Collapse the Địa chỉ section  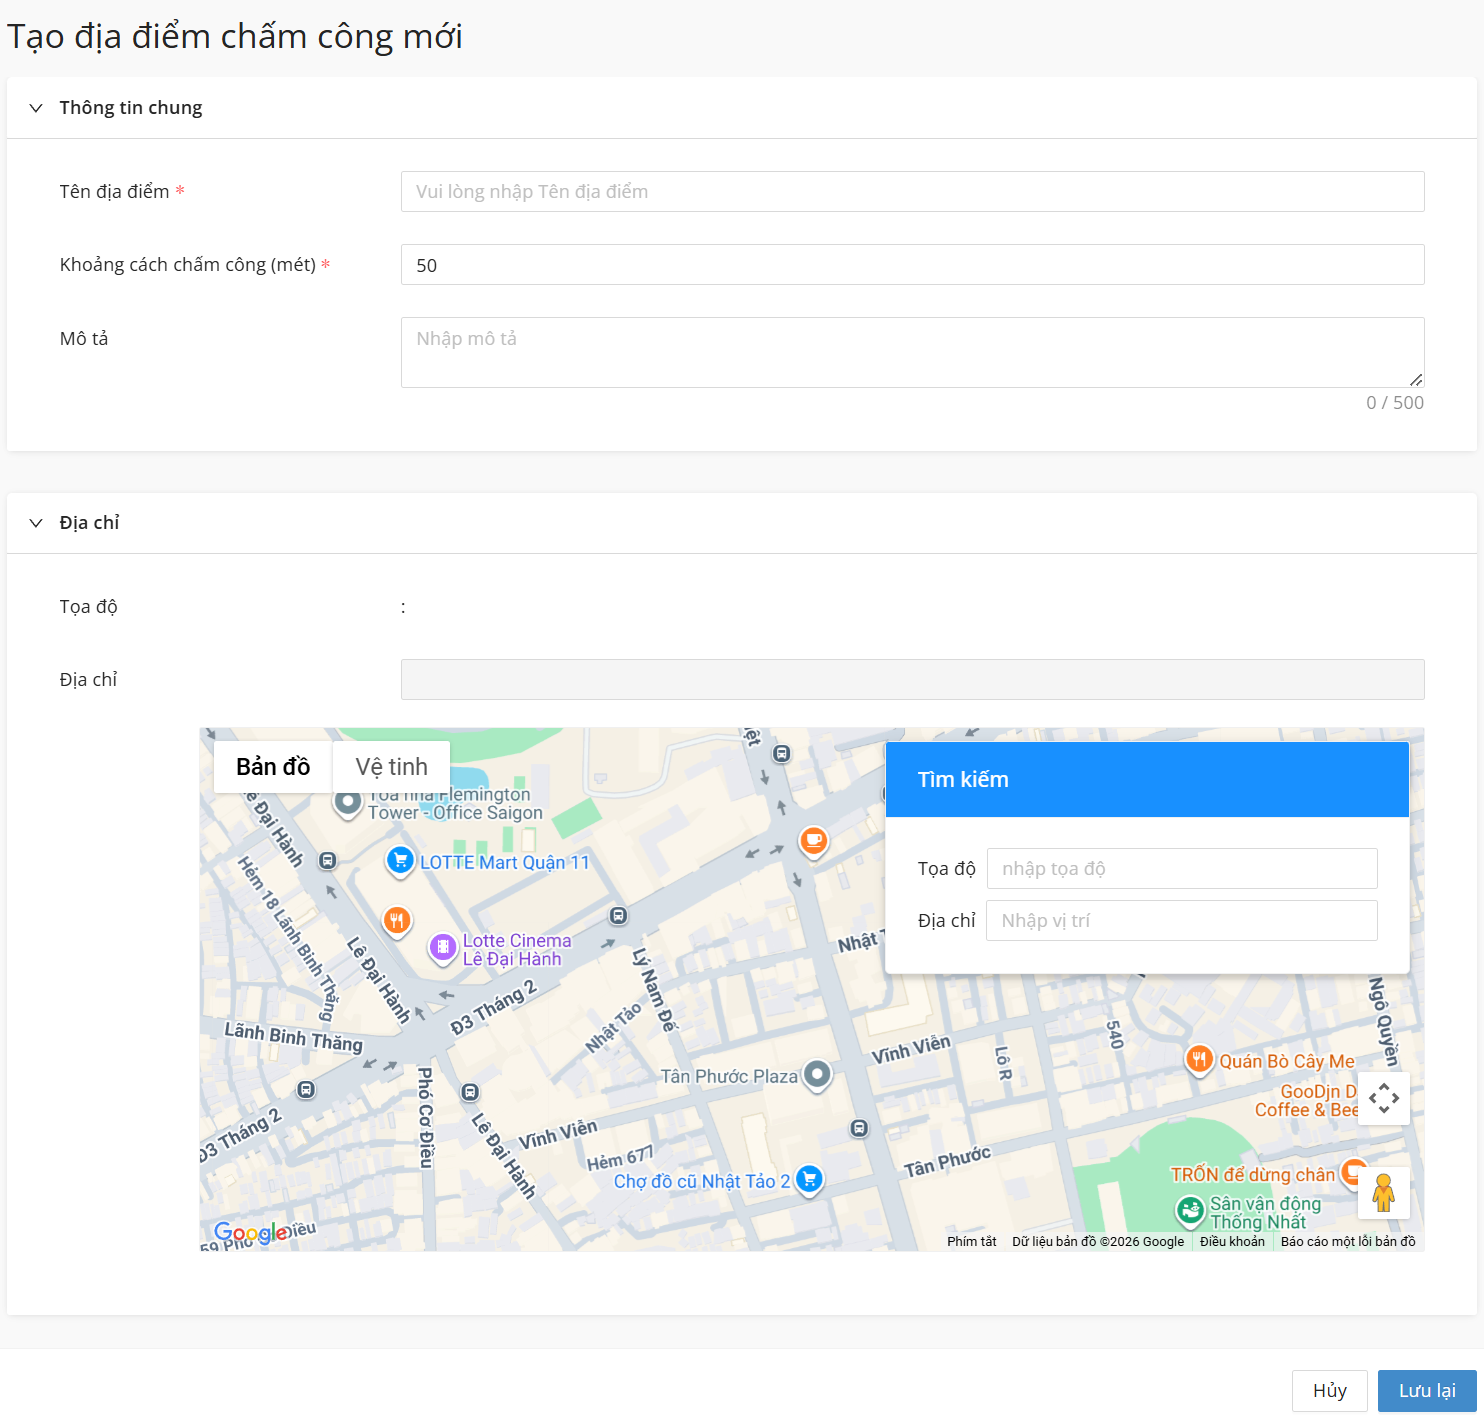(x=36, y=523)
